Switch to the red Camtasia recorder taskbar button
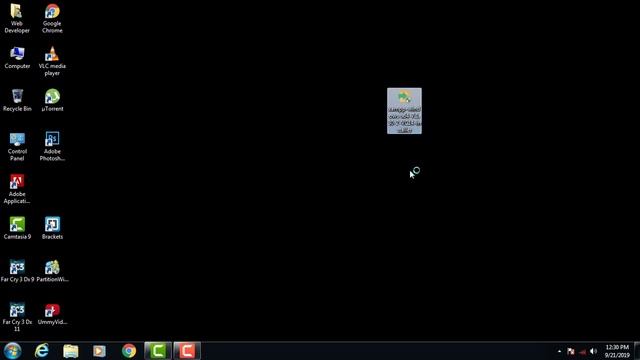The height and width of the screenshot is (360, 640). point(187,351)
